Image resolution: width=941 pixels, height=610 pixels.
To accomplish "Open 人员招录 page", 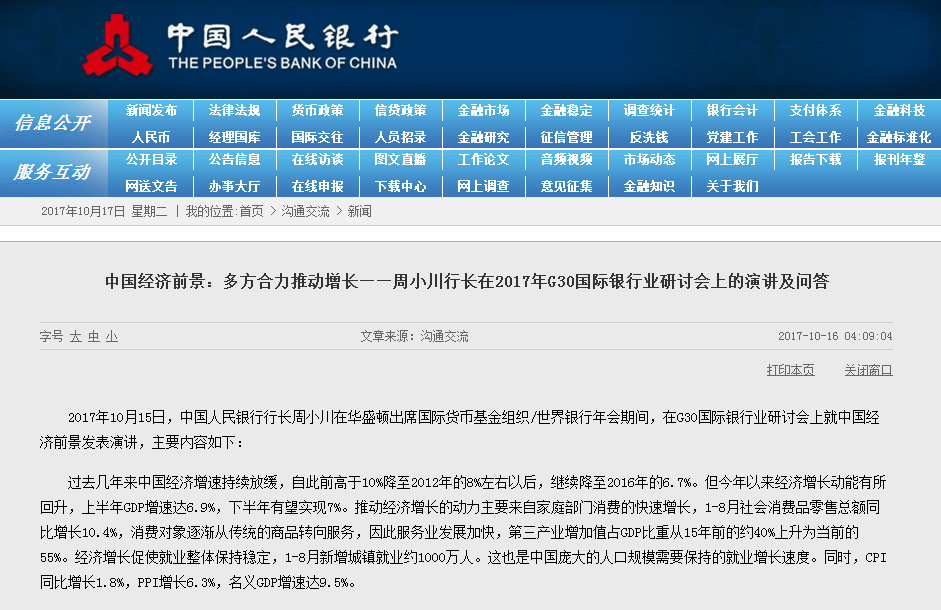I will [x=400, y=137].
